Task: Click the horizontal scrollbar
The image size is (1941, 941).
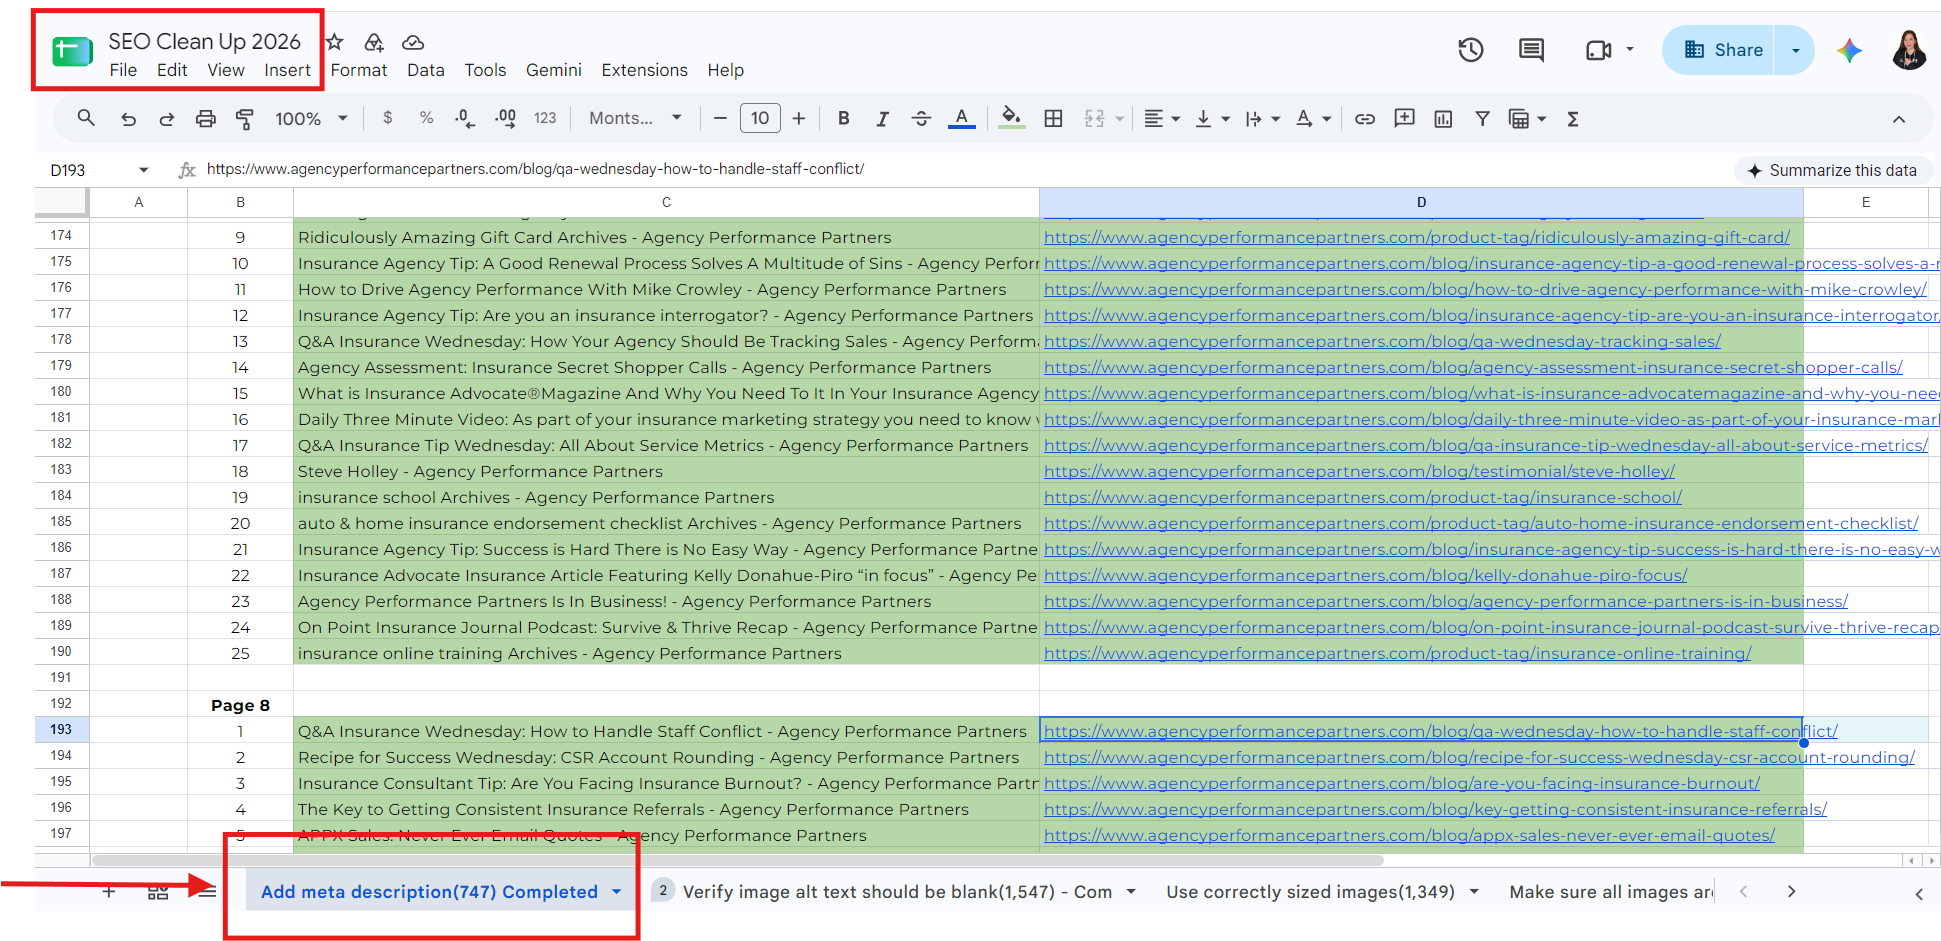Action: pos(738,860)
